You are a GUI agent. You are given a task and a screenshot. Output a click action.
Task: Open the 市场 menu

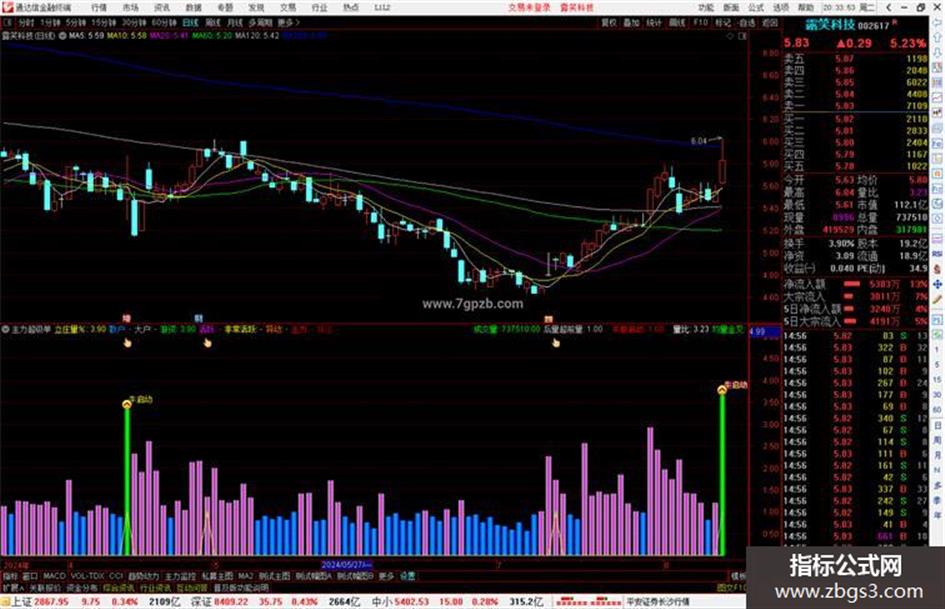click(130, 8)
